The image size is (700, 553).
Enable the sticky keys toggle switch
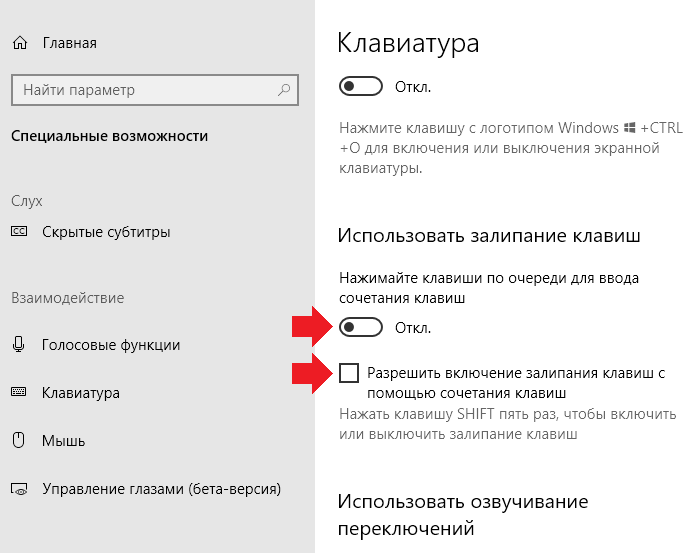(361, 328)
